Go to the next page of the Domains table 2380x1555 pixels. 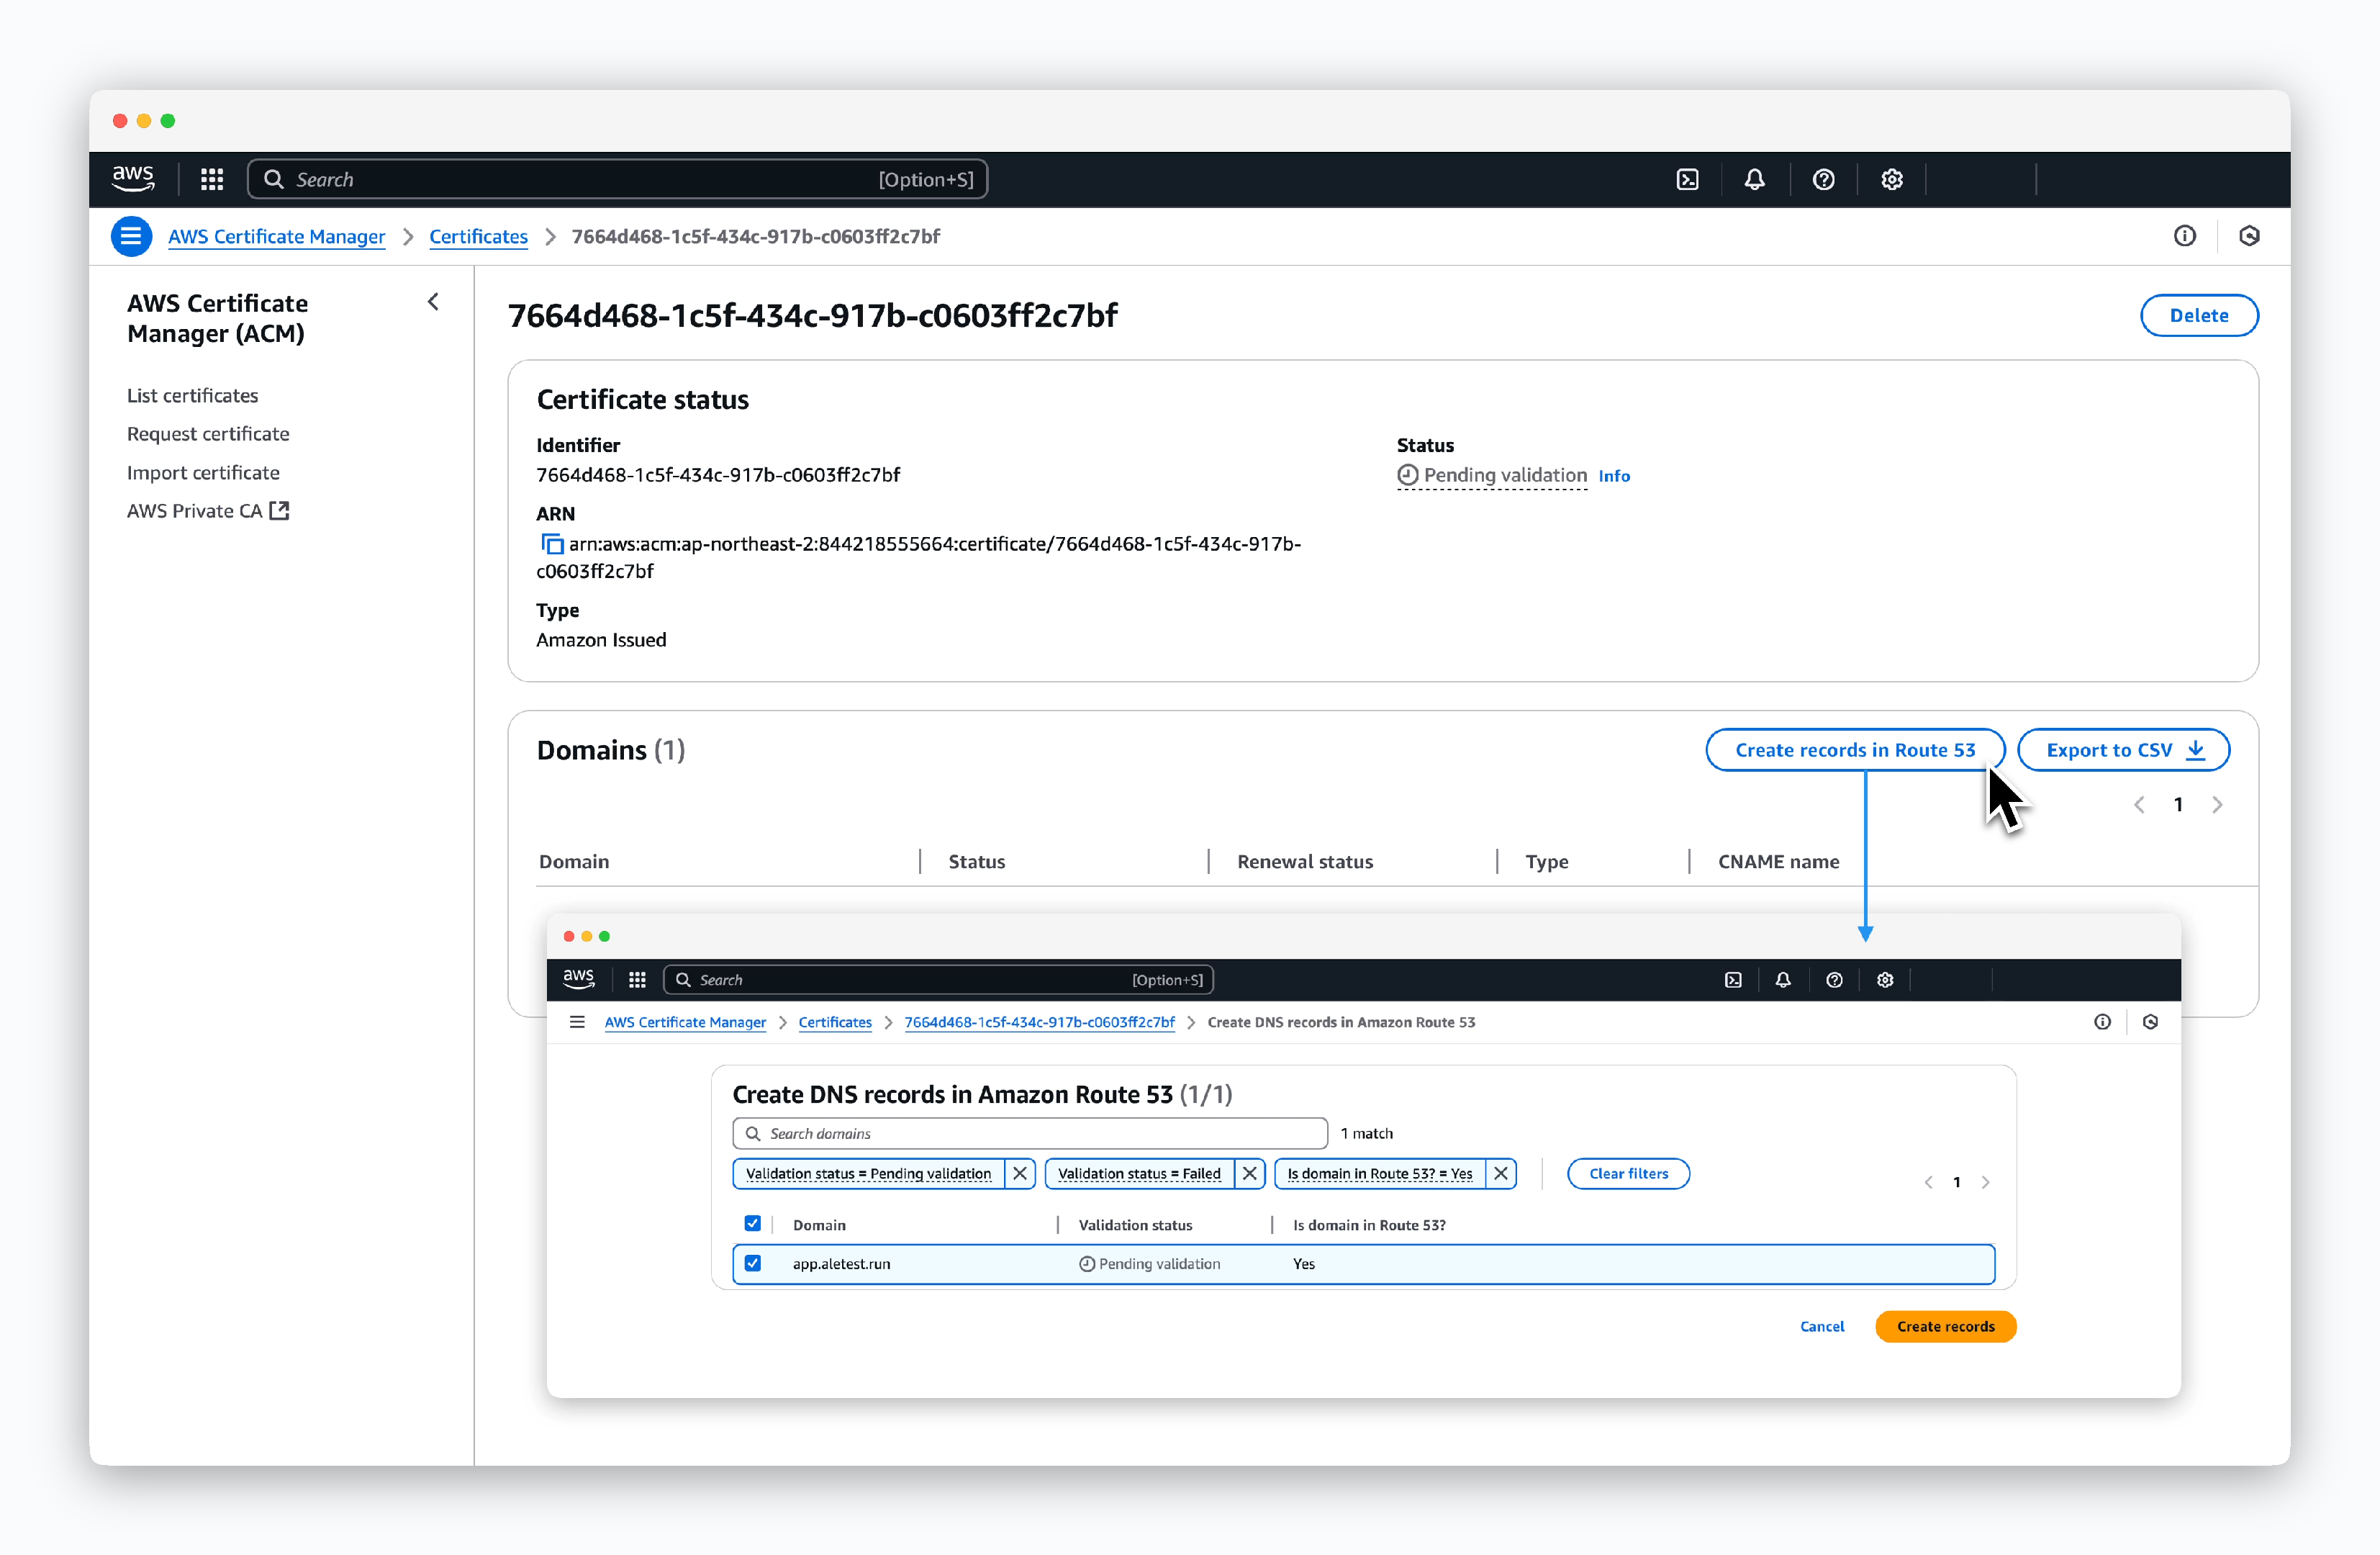point(2217,805)
